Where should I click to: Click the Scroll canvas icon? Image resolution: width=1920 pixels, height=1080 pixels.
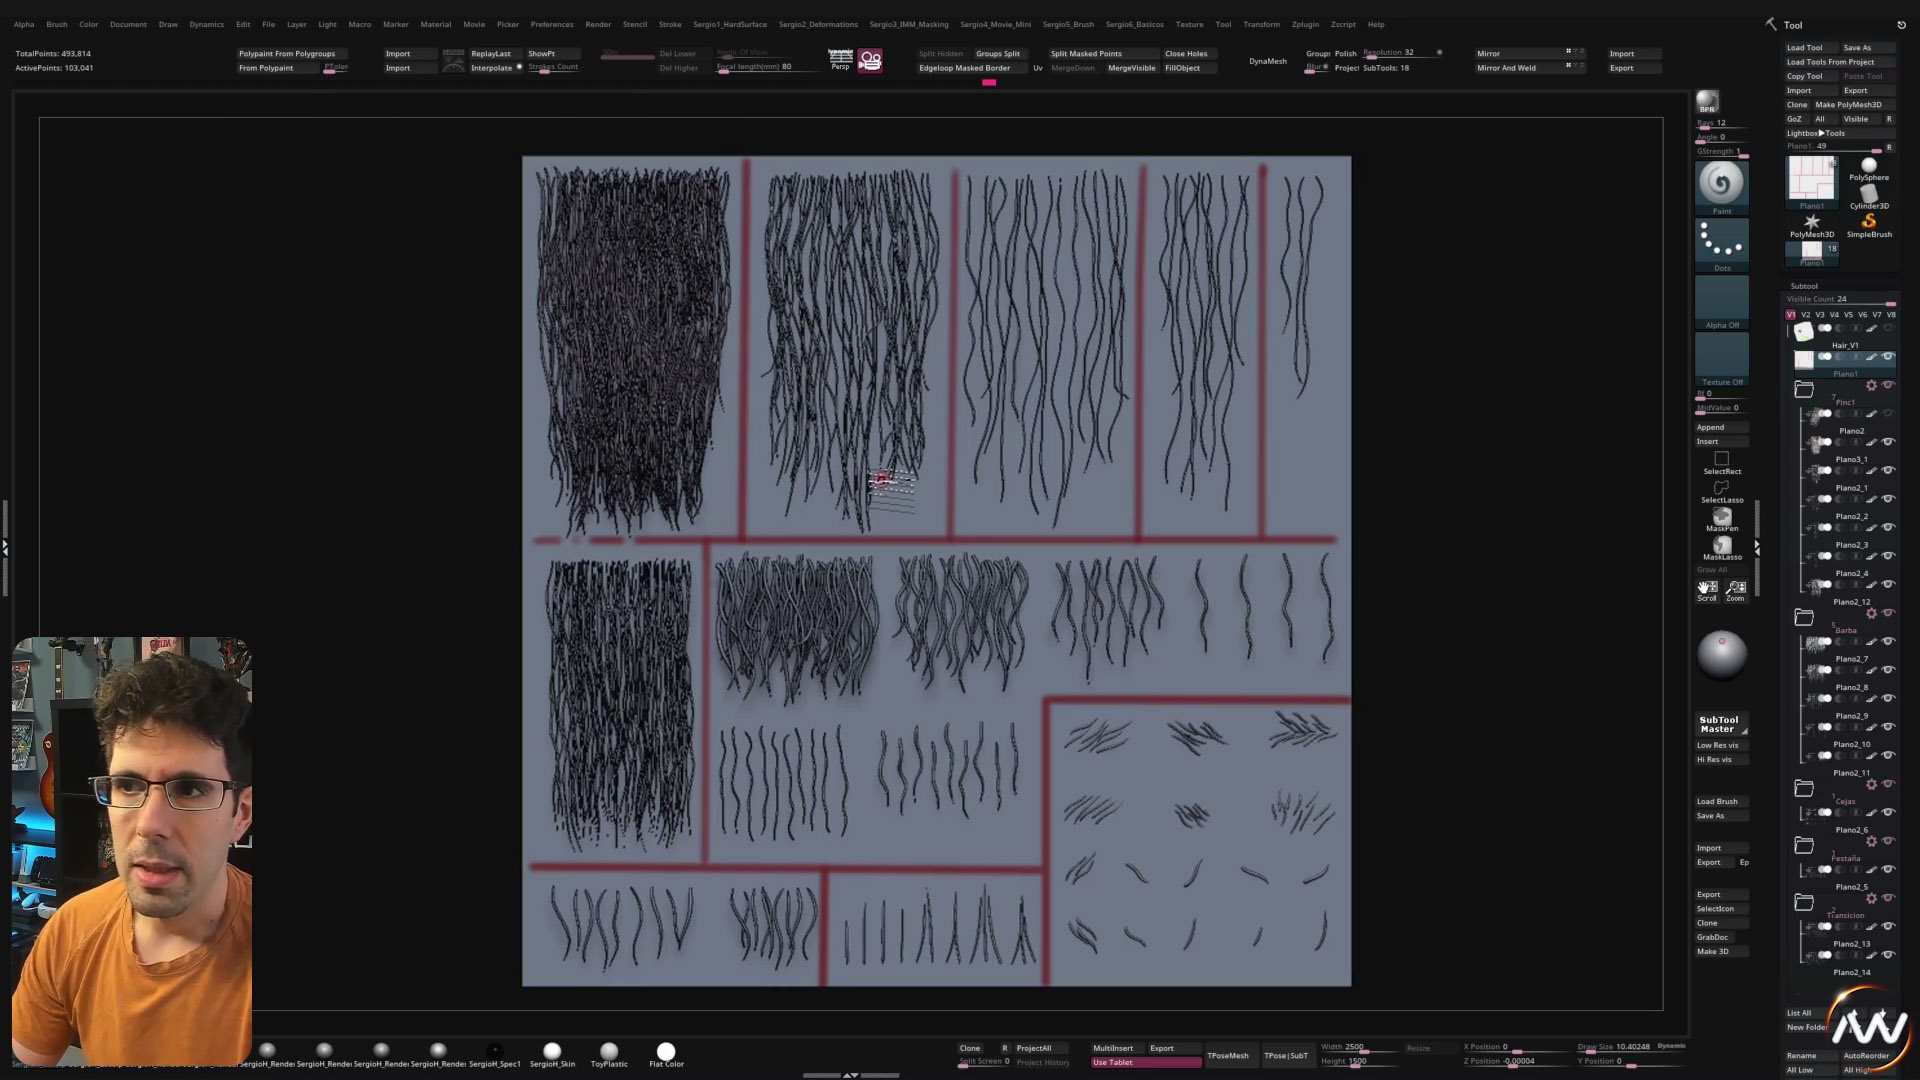click(1707, 589)
